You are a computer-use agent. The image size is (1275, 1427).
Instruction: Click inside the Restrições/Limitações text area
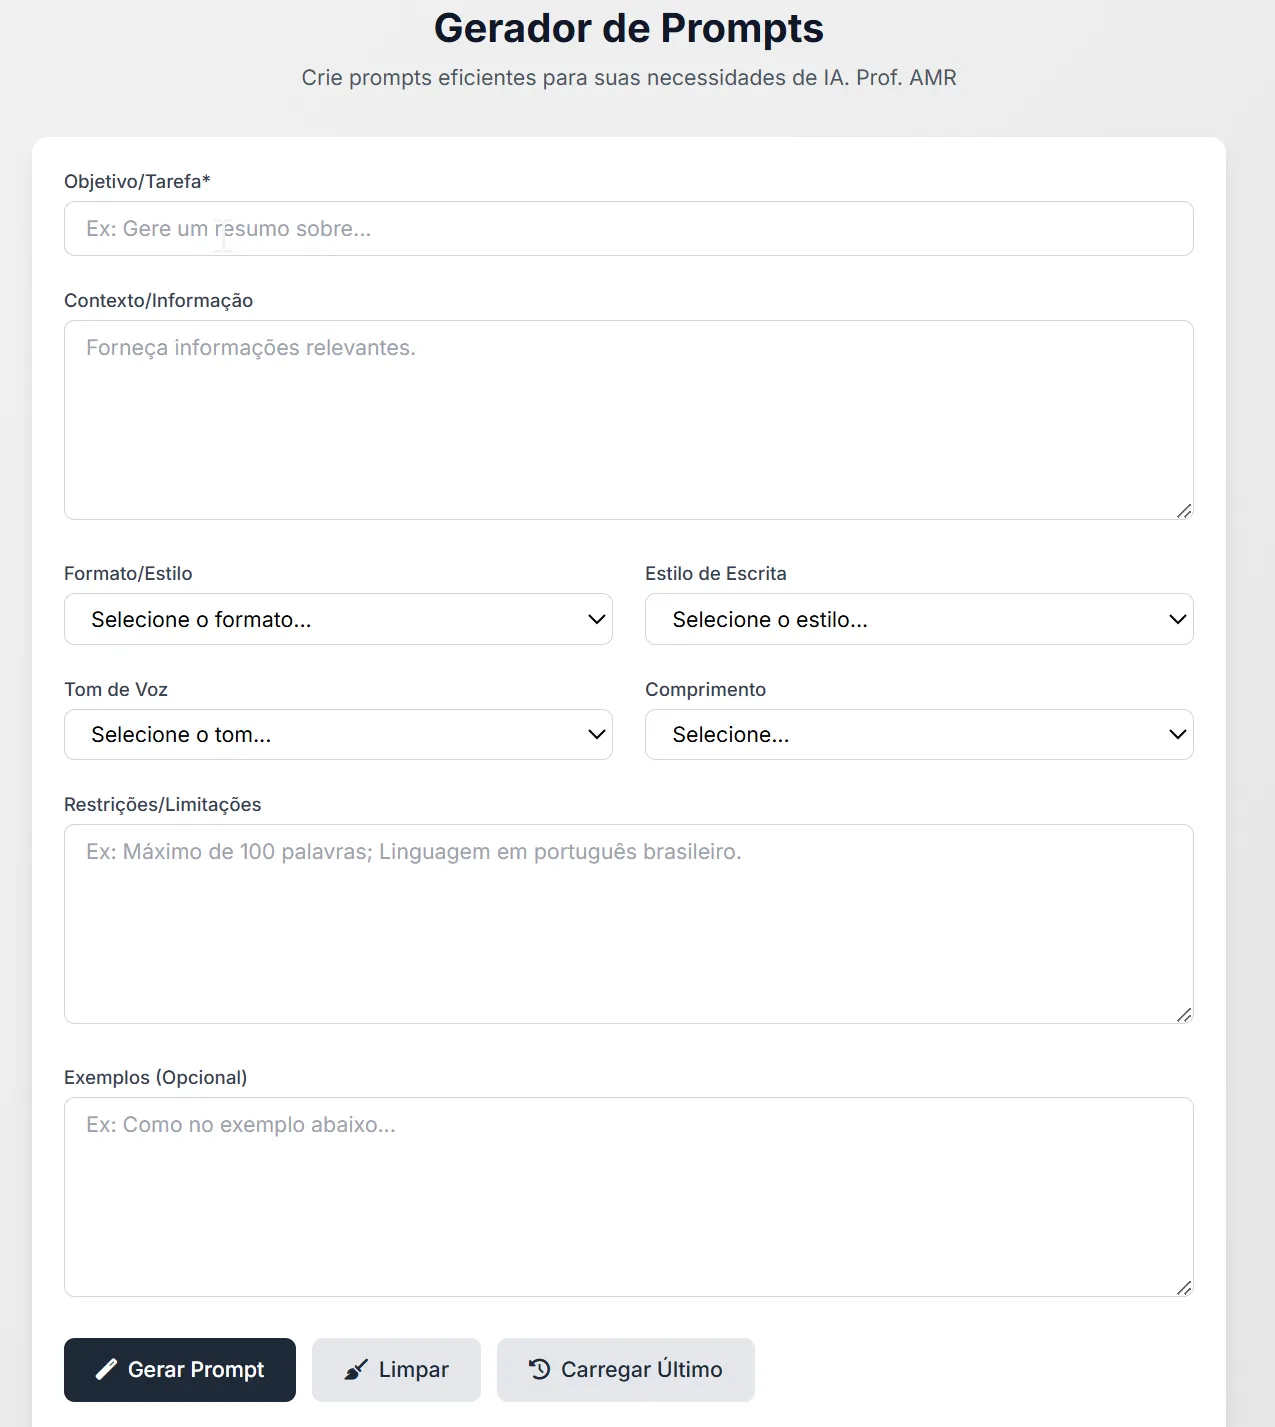[x=628, y=924]
